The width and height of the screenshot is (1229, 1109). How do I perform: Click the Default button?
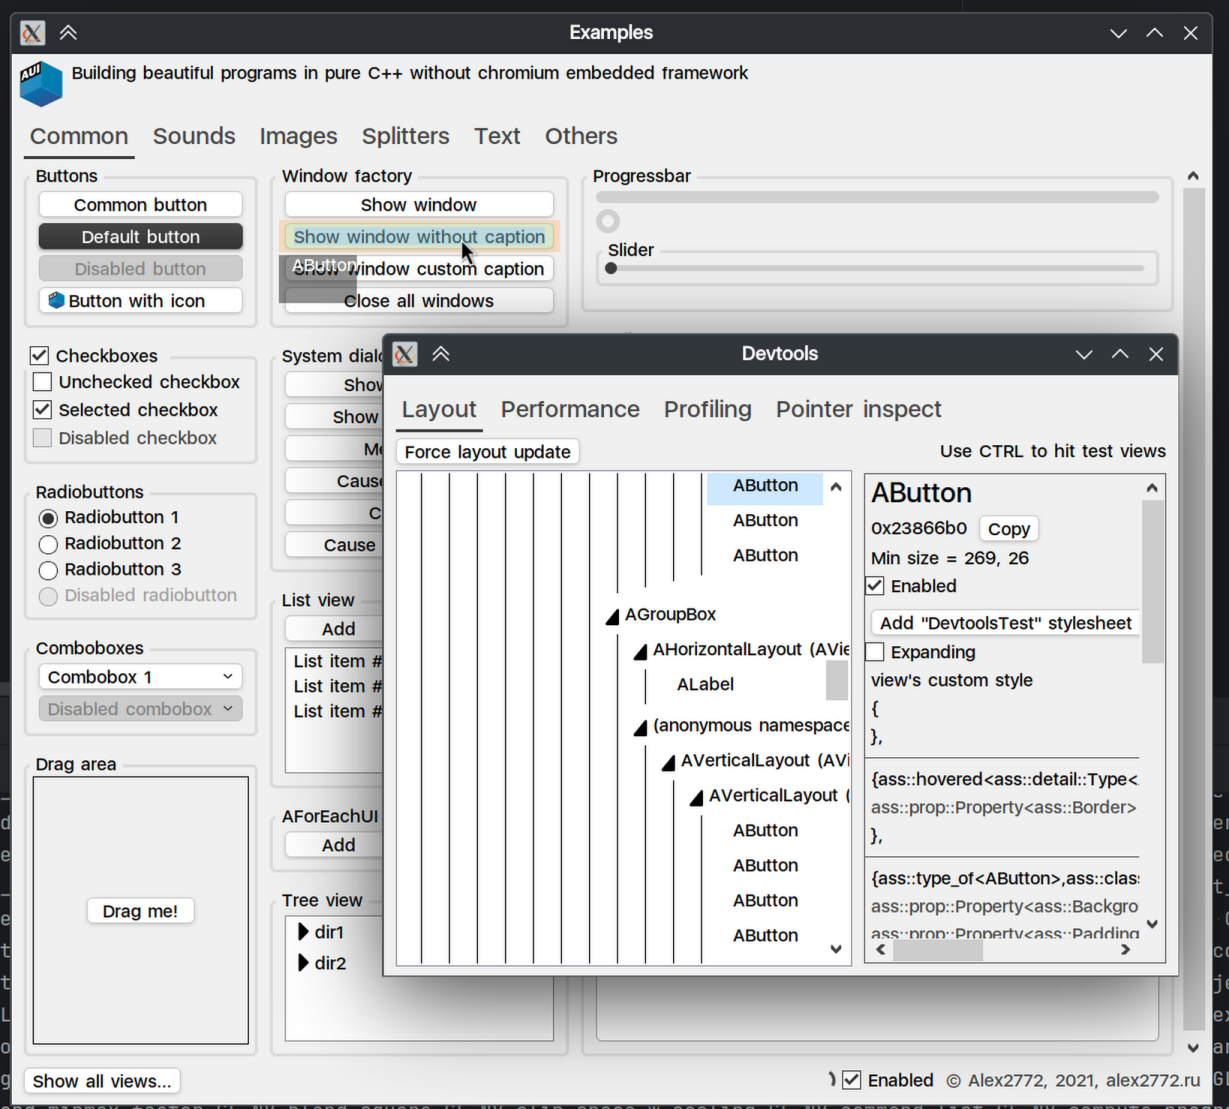[x=141, y=237]
